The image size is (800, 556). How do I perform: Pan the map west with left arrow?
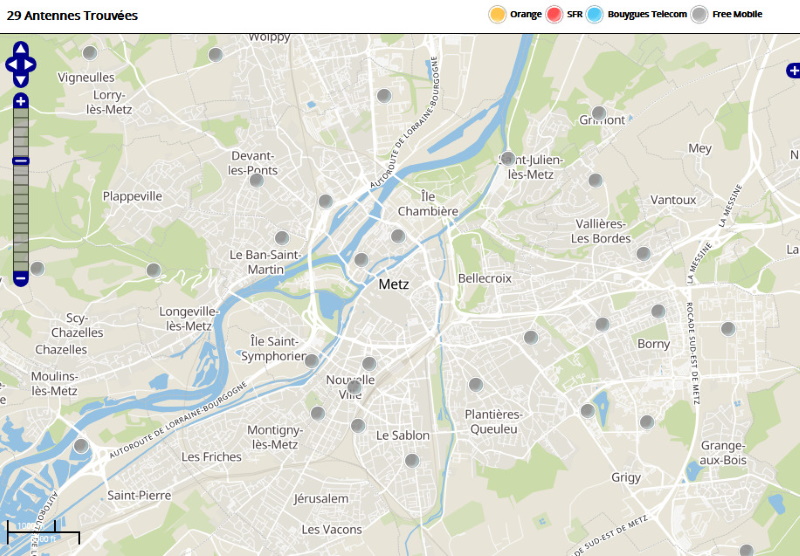pos(10,65)
